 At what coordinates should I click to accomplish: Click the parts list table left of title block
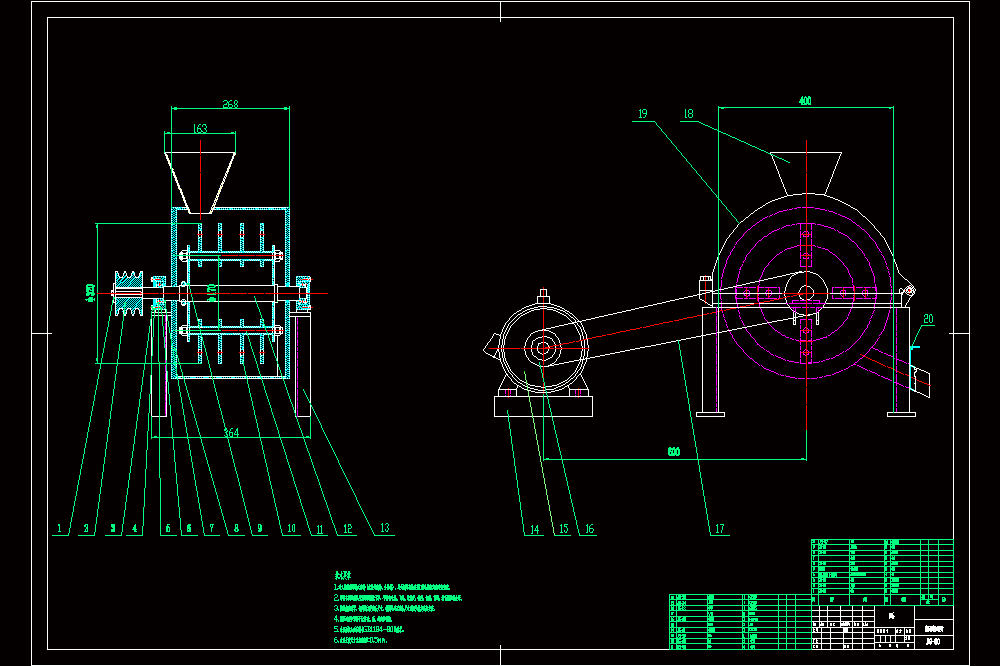[x=740, y=622]
